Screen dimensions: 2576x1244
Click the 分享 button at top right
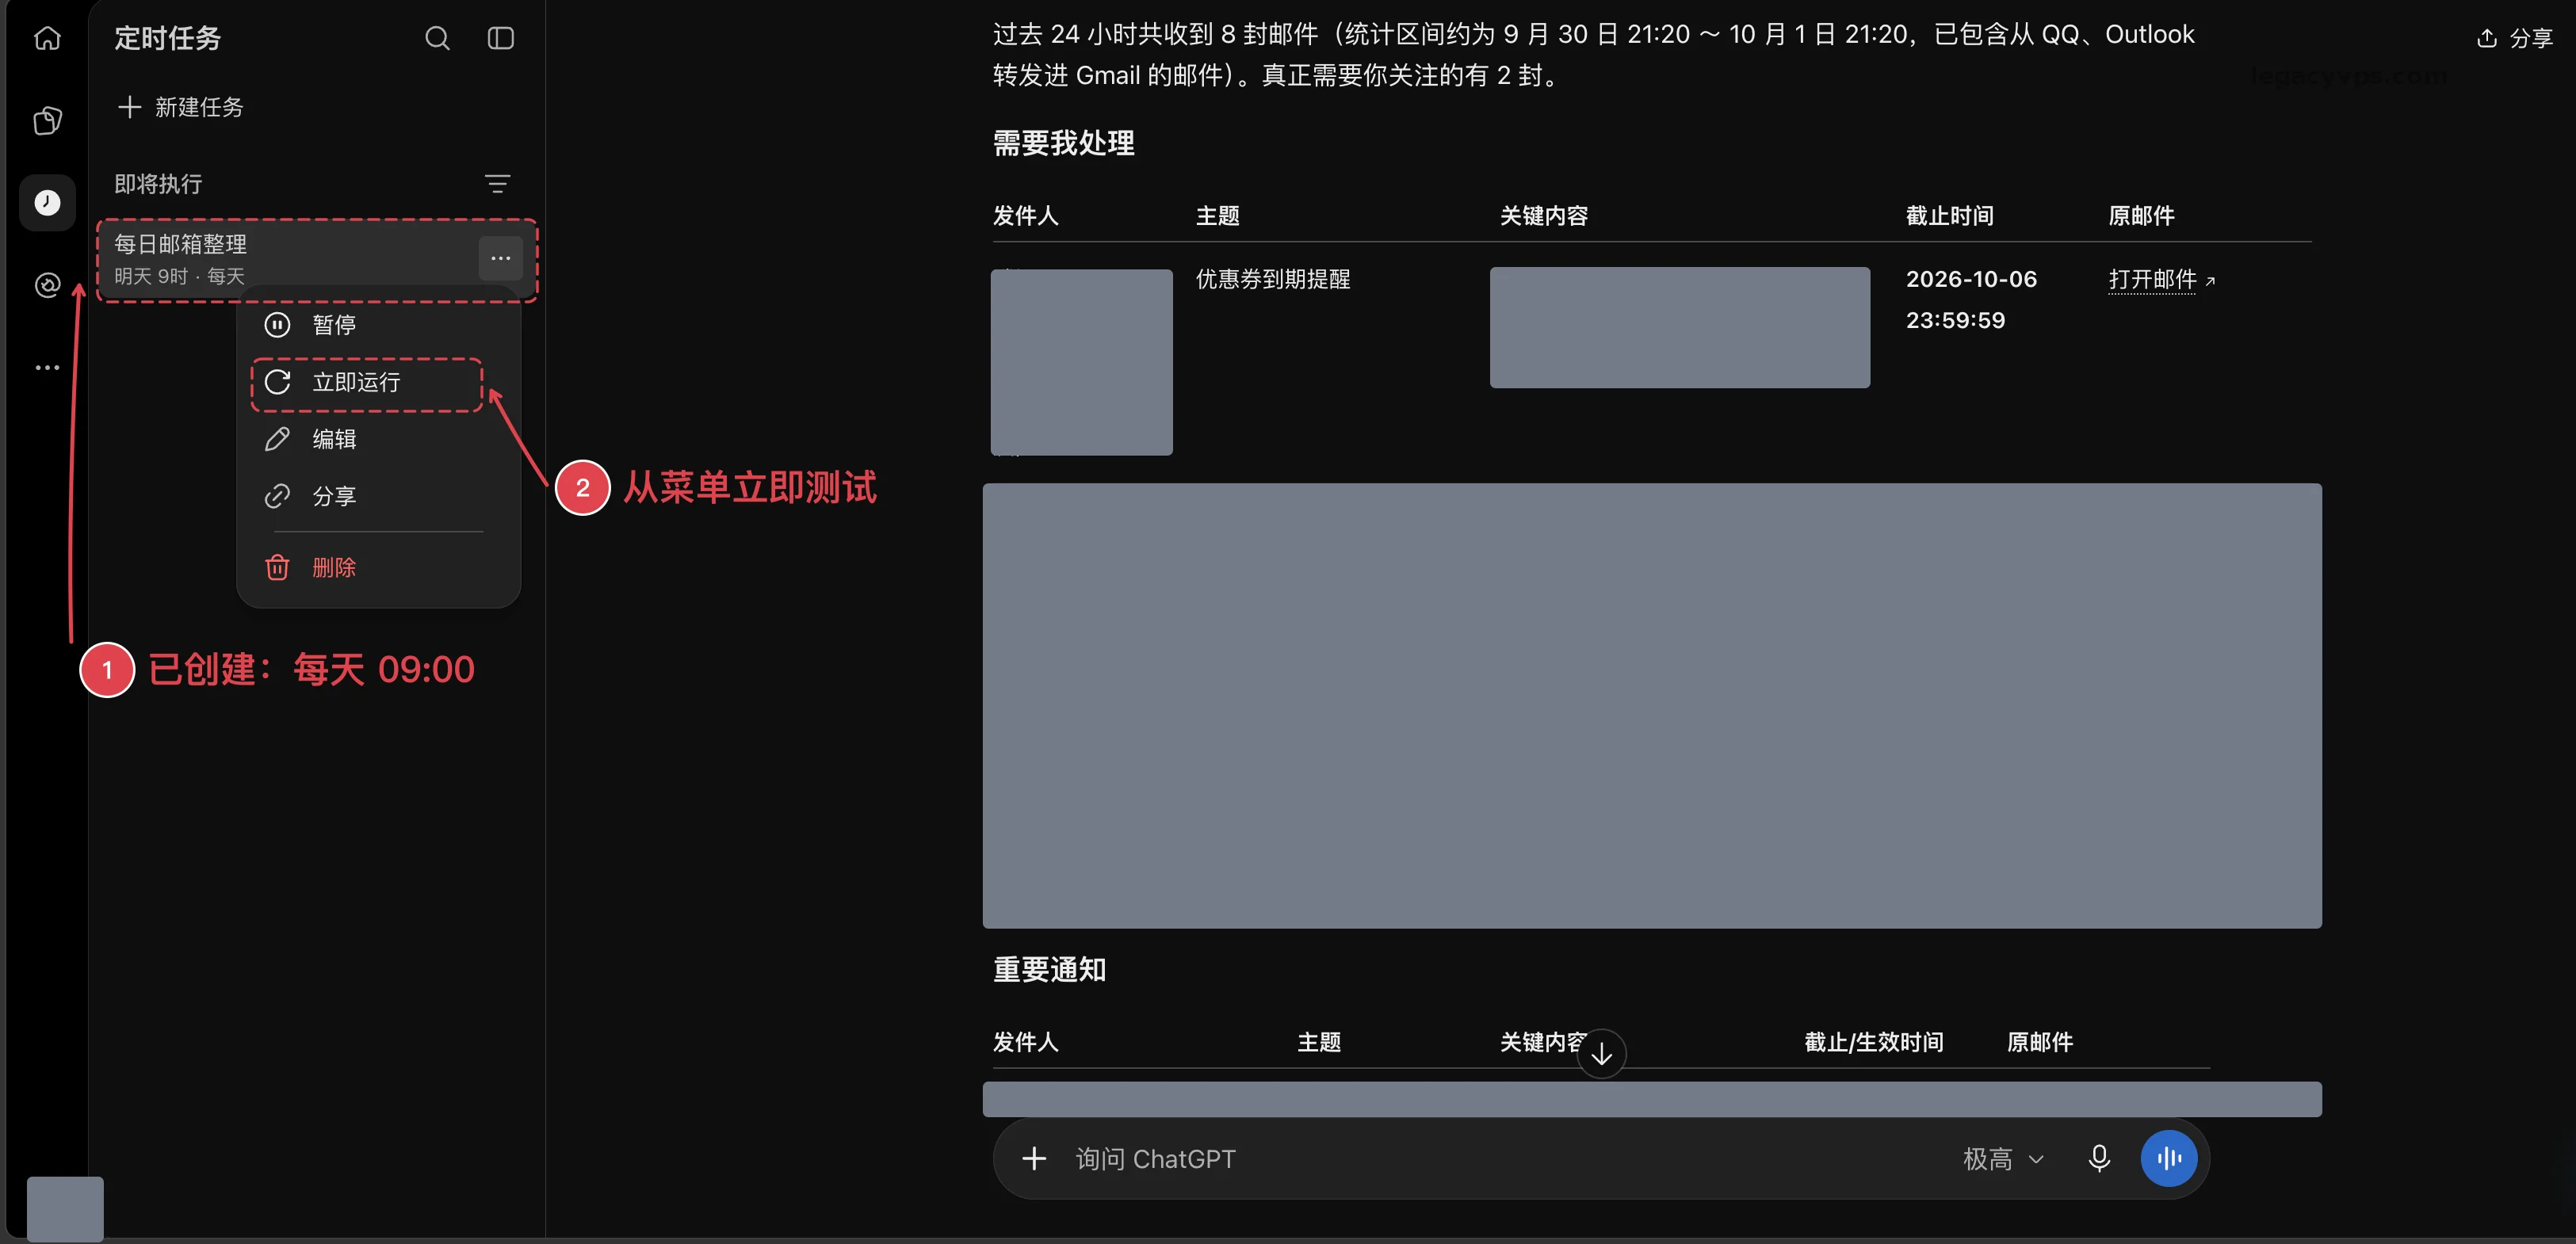2514,38
